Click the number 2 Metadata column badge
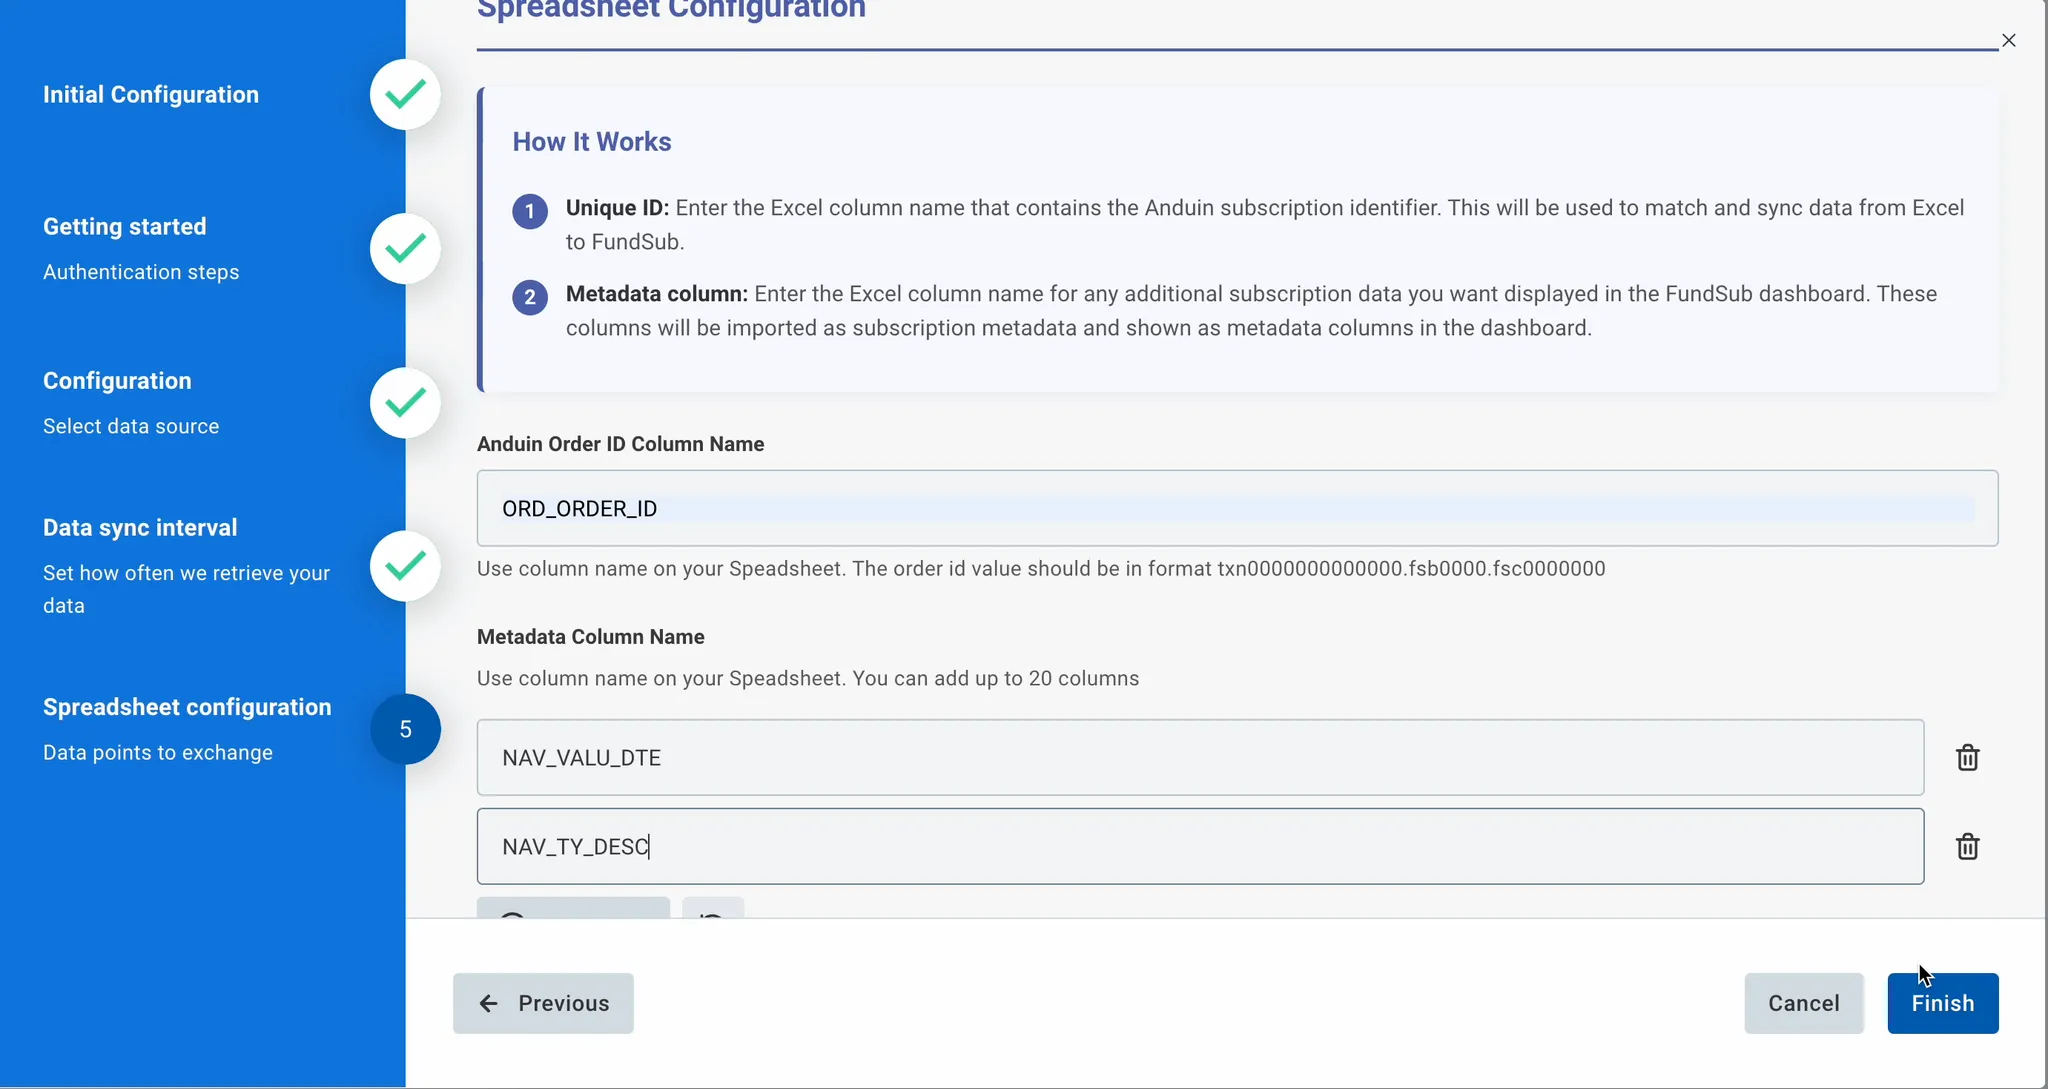This screenshot has width=2048, height=1089. [x=530, y=297]
